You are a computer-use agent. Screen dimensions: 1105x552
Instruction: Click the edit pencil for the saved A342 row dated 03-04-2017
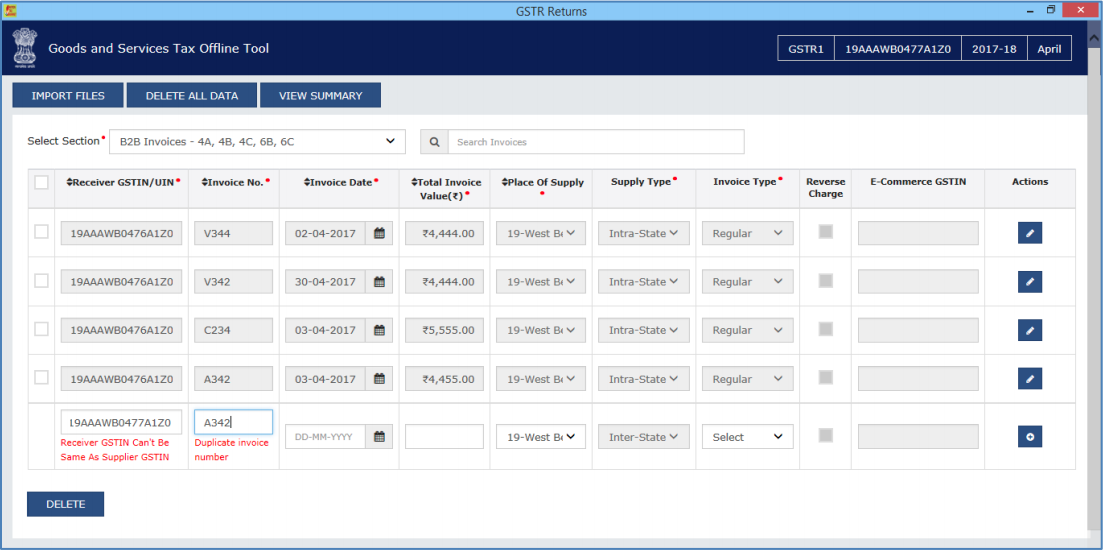click(1030, 379)
